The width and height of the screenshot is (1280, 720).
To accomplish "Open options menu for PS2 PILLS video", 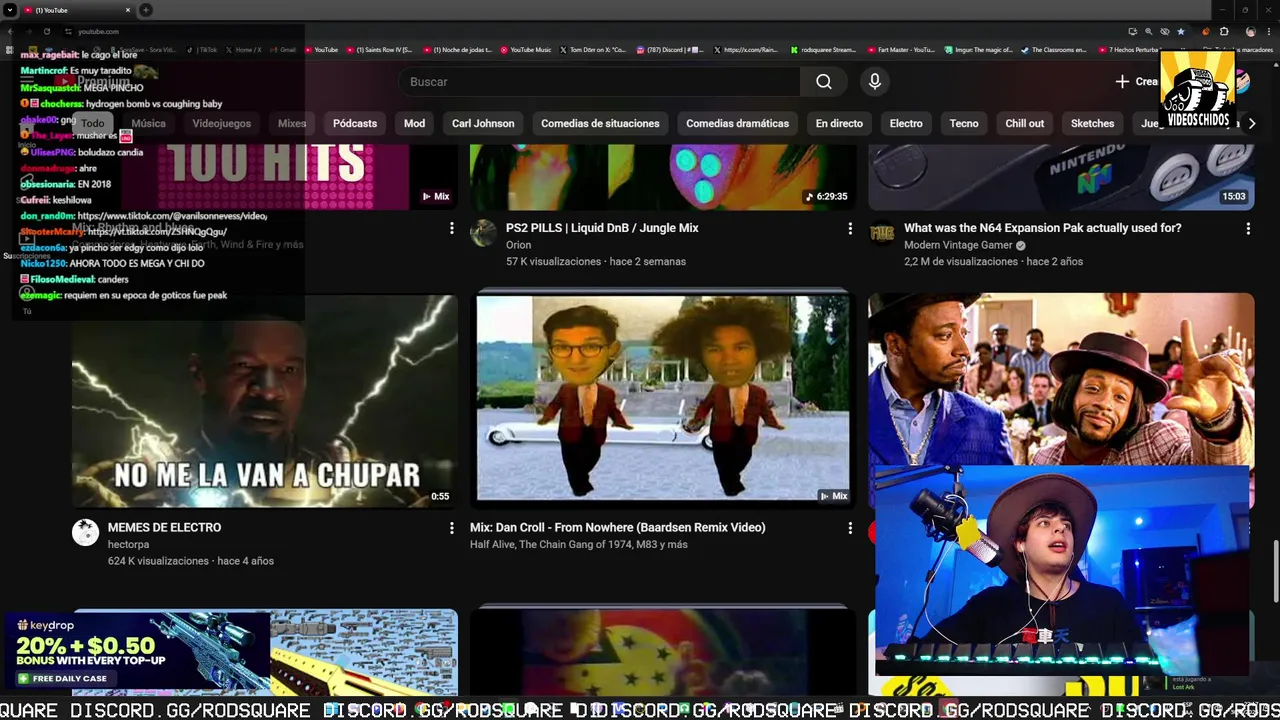I will coord(850,229).
